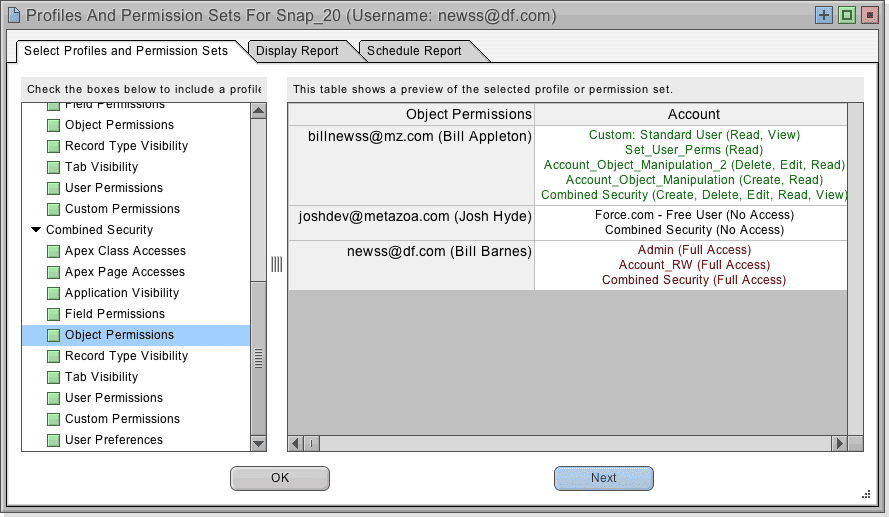
Task: Check the highlighted Object Permissions checkbox under Combined Security
Action: [53, 335]
